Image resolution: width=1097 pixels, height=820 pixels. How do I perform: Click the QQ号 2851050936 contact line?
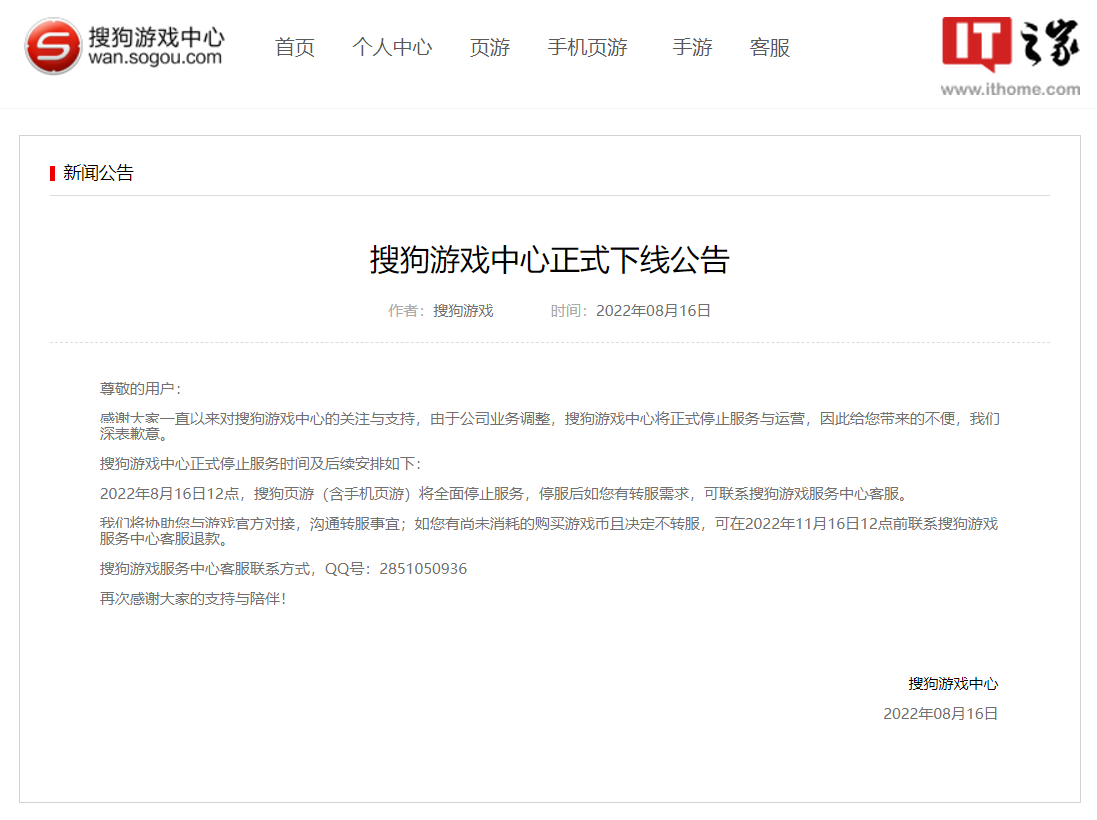[x=283, y=569]
